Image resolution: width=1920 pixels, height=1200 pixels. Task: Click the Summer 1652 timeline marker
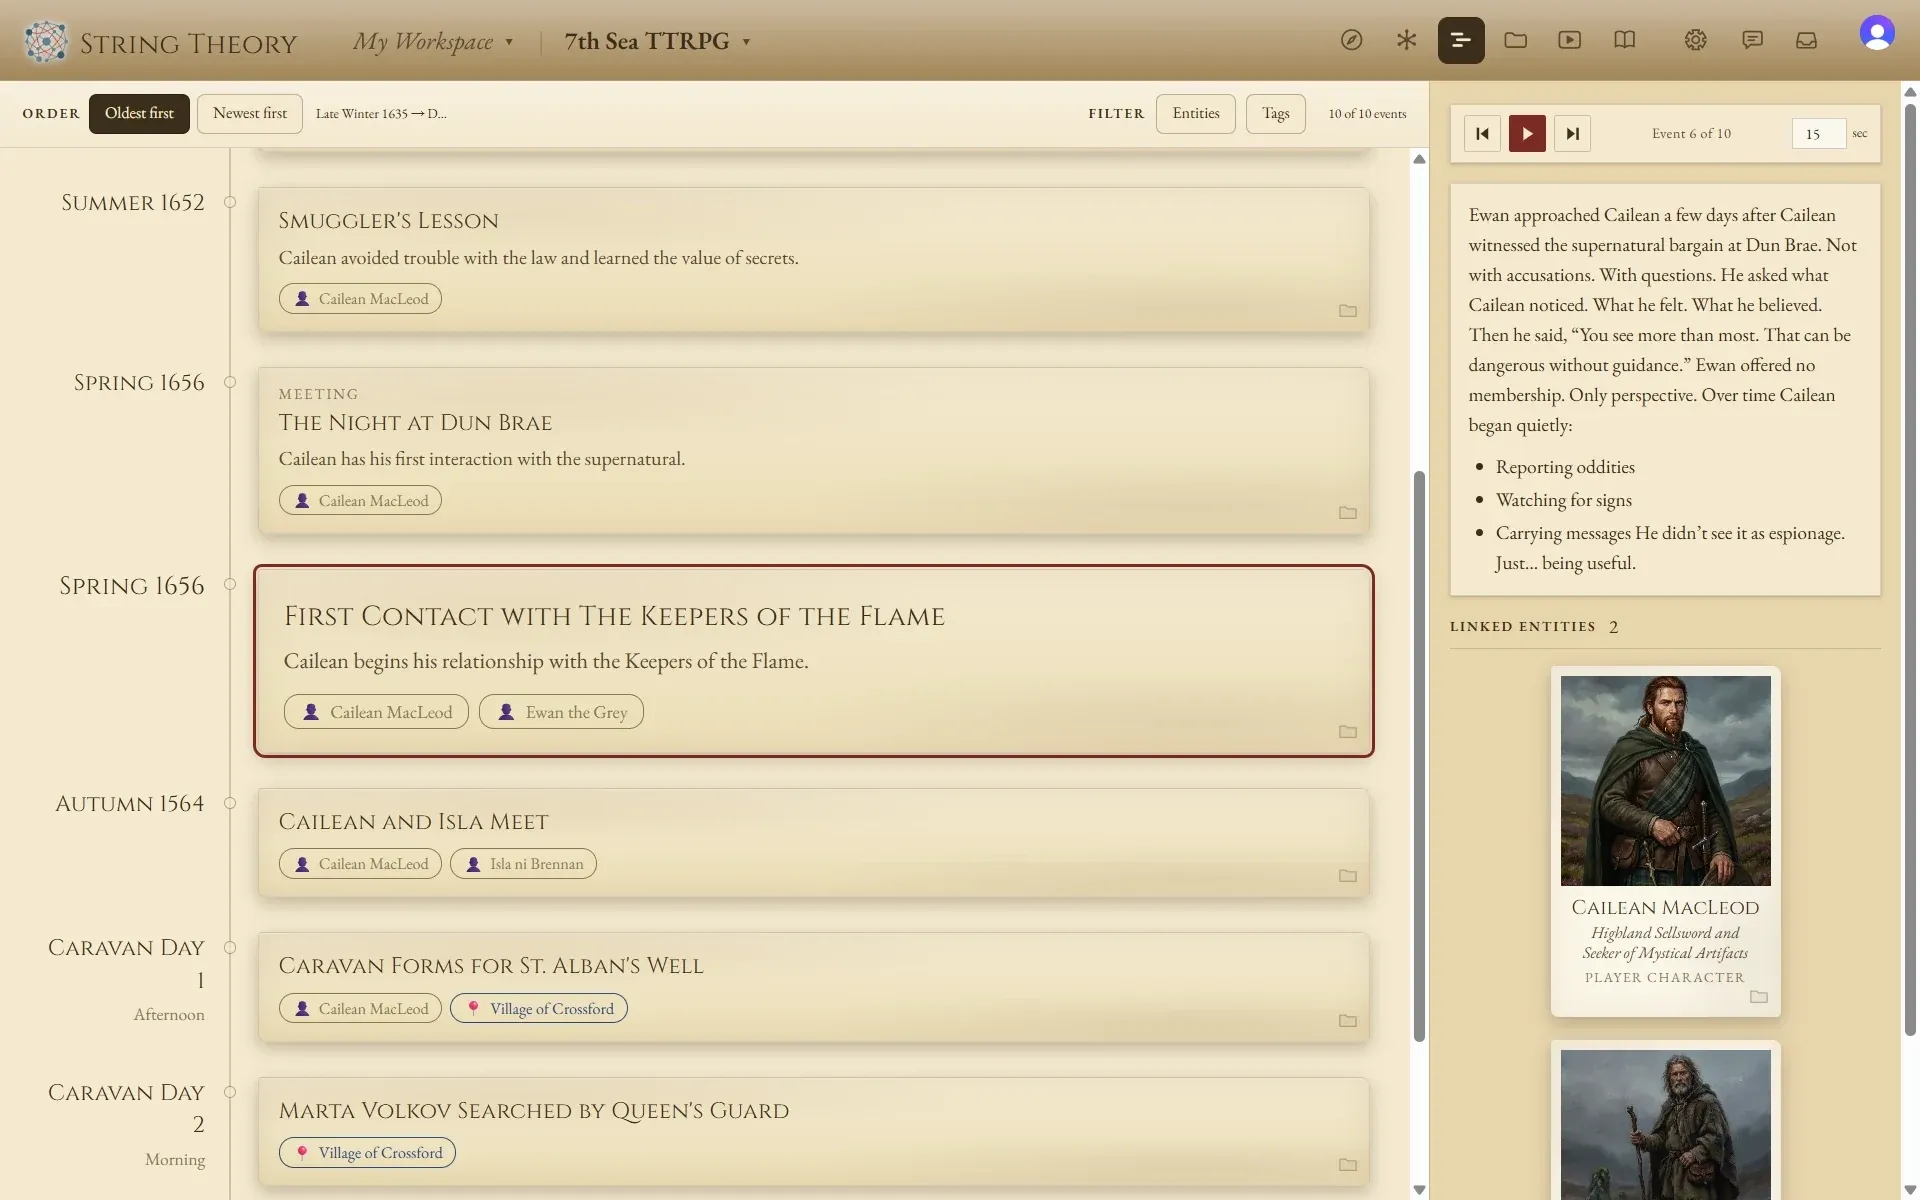(x=230, y=202)
